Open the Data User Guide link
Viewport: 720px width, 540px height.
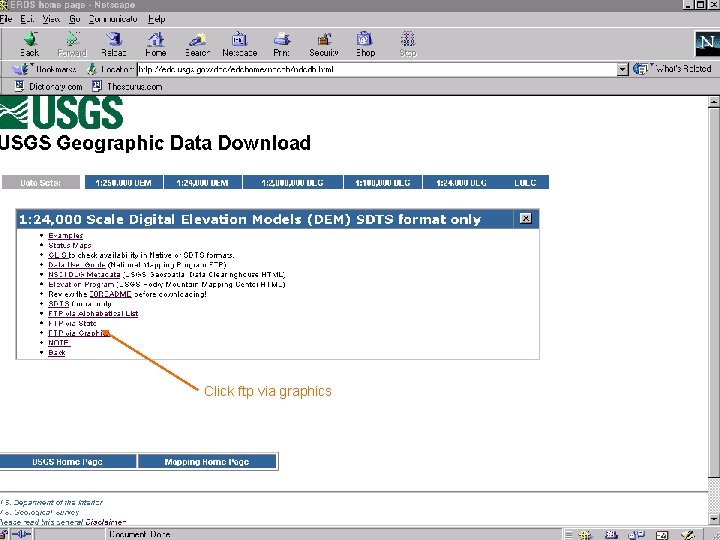pos(77,264)
